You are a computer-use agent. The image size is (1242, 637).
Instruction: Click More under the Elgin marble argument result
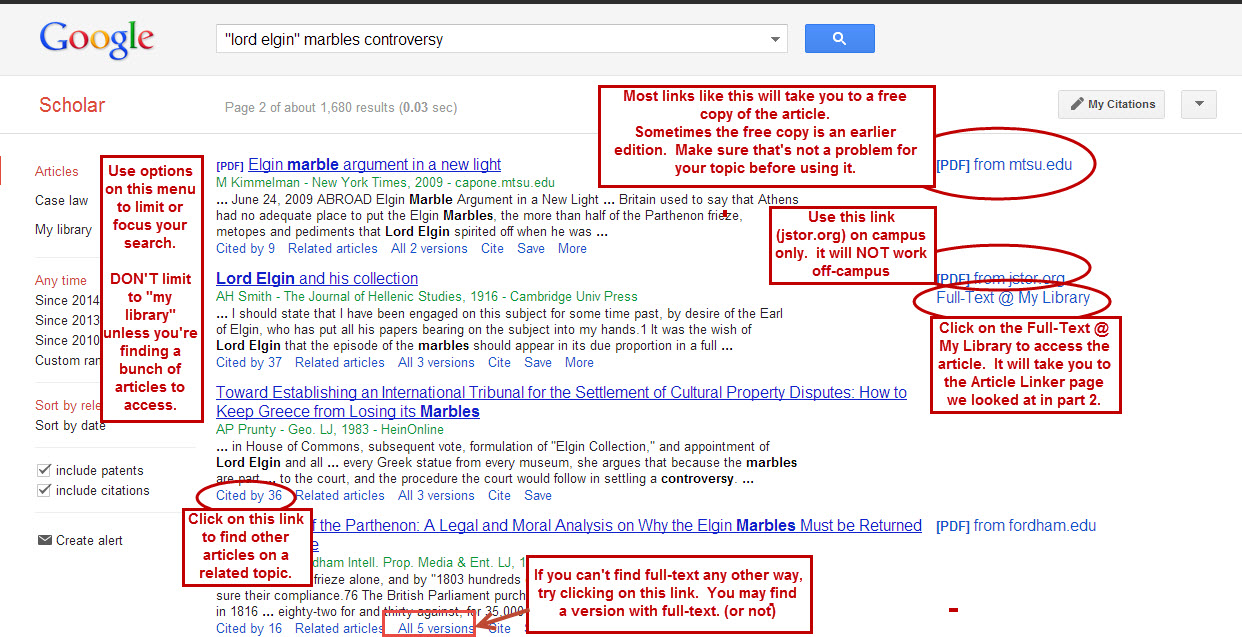point(572,248)
